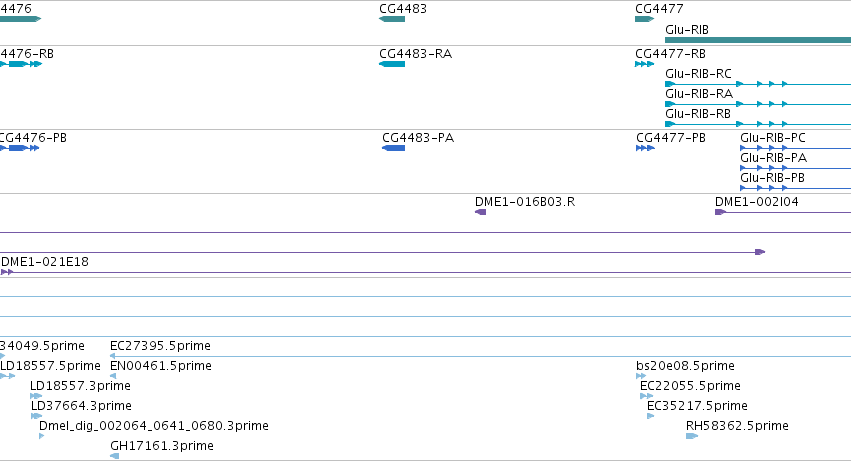Select the thick teal Glu-RIB gene bar
851x461 pixels.
758,40
